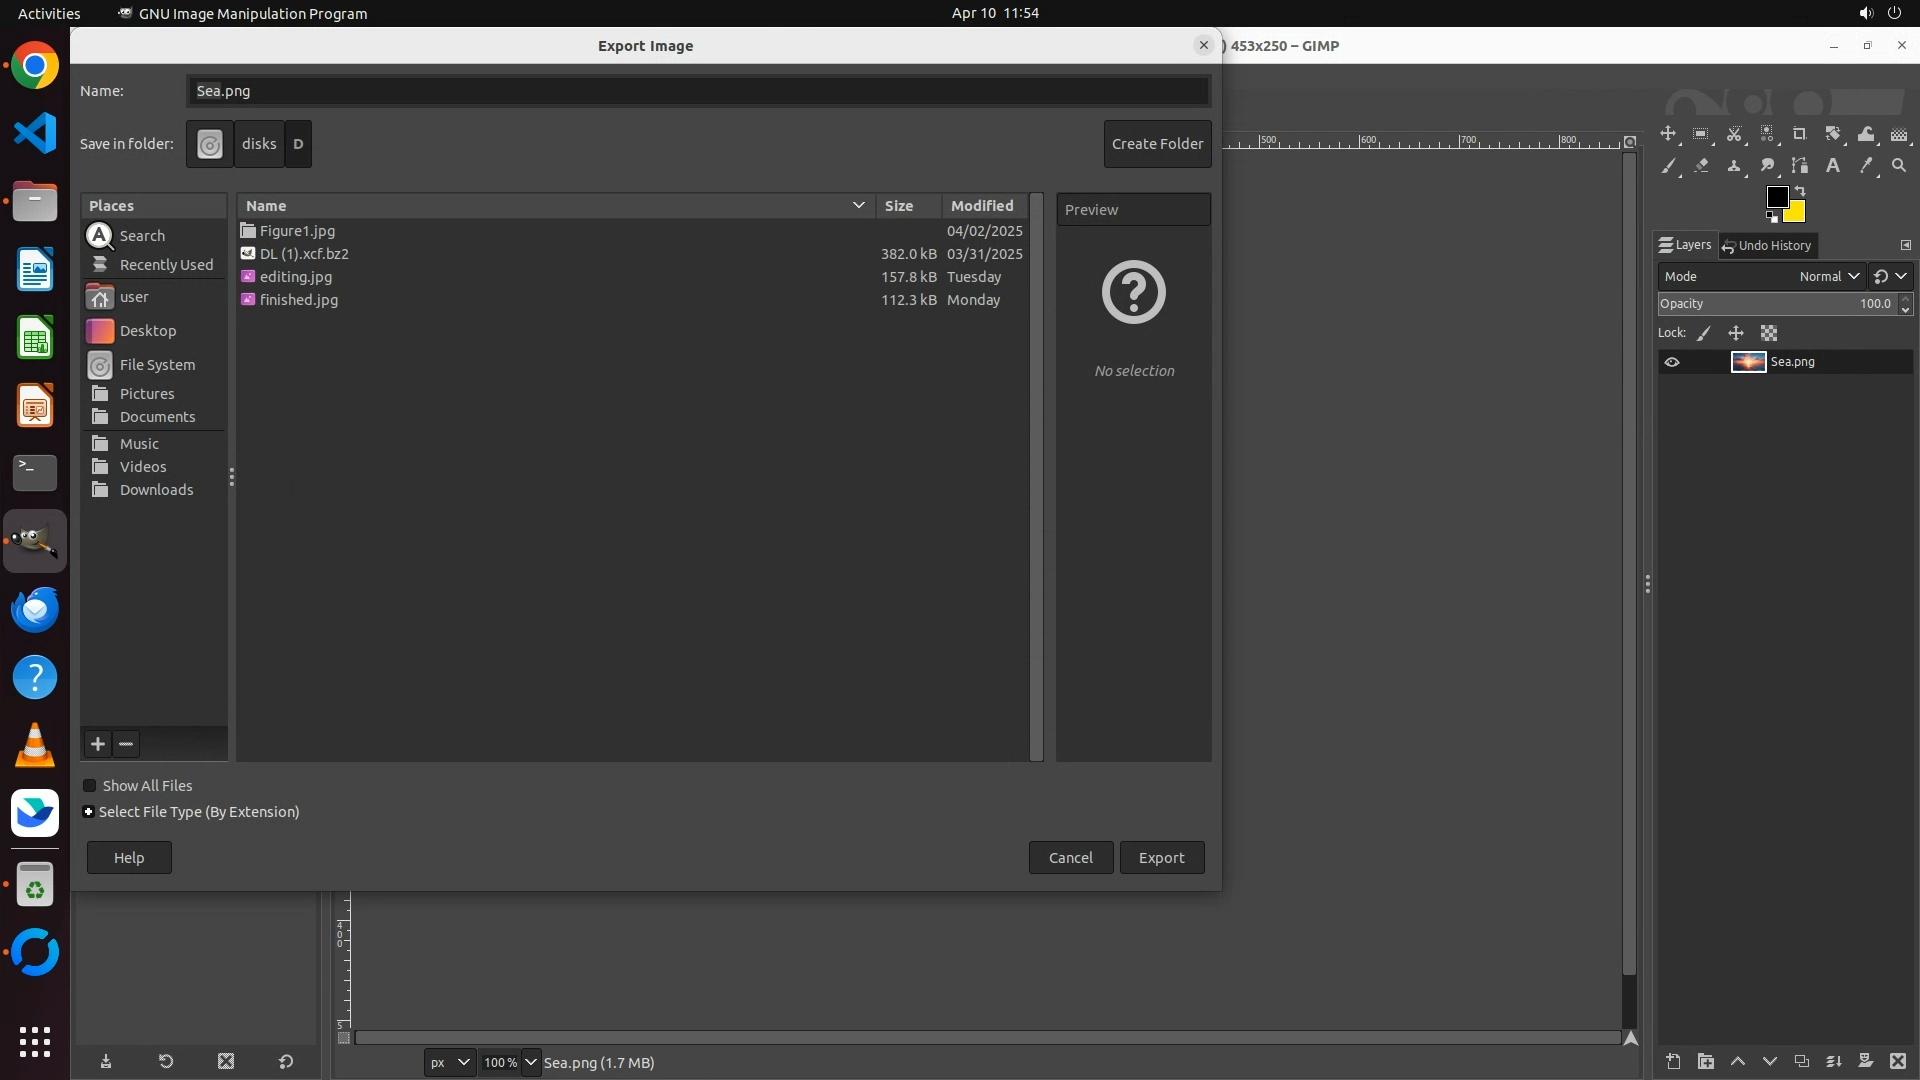Expand Select File Type (By Extension)

tap(89, 812)
